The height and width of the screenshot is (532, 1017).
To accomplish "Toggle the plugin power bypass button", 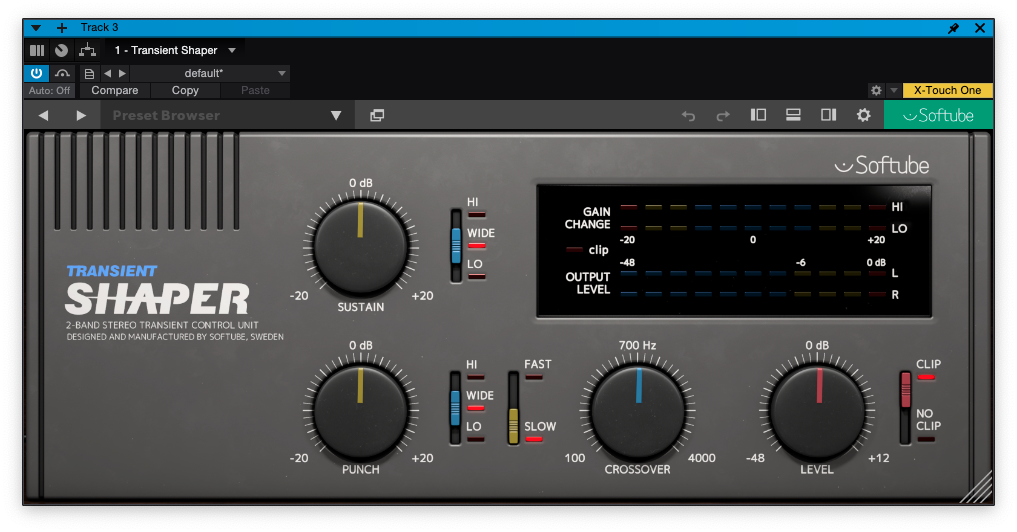I will click(x=36, y=73).
